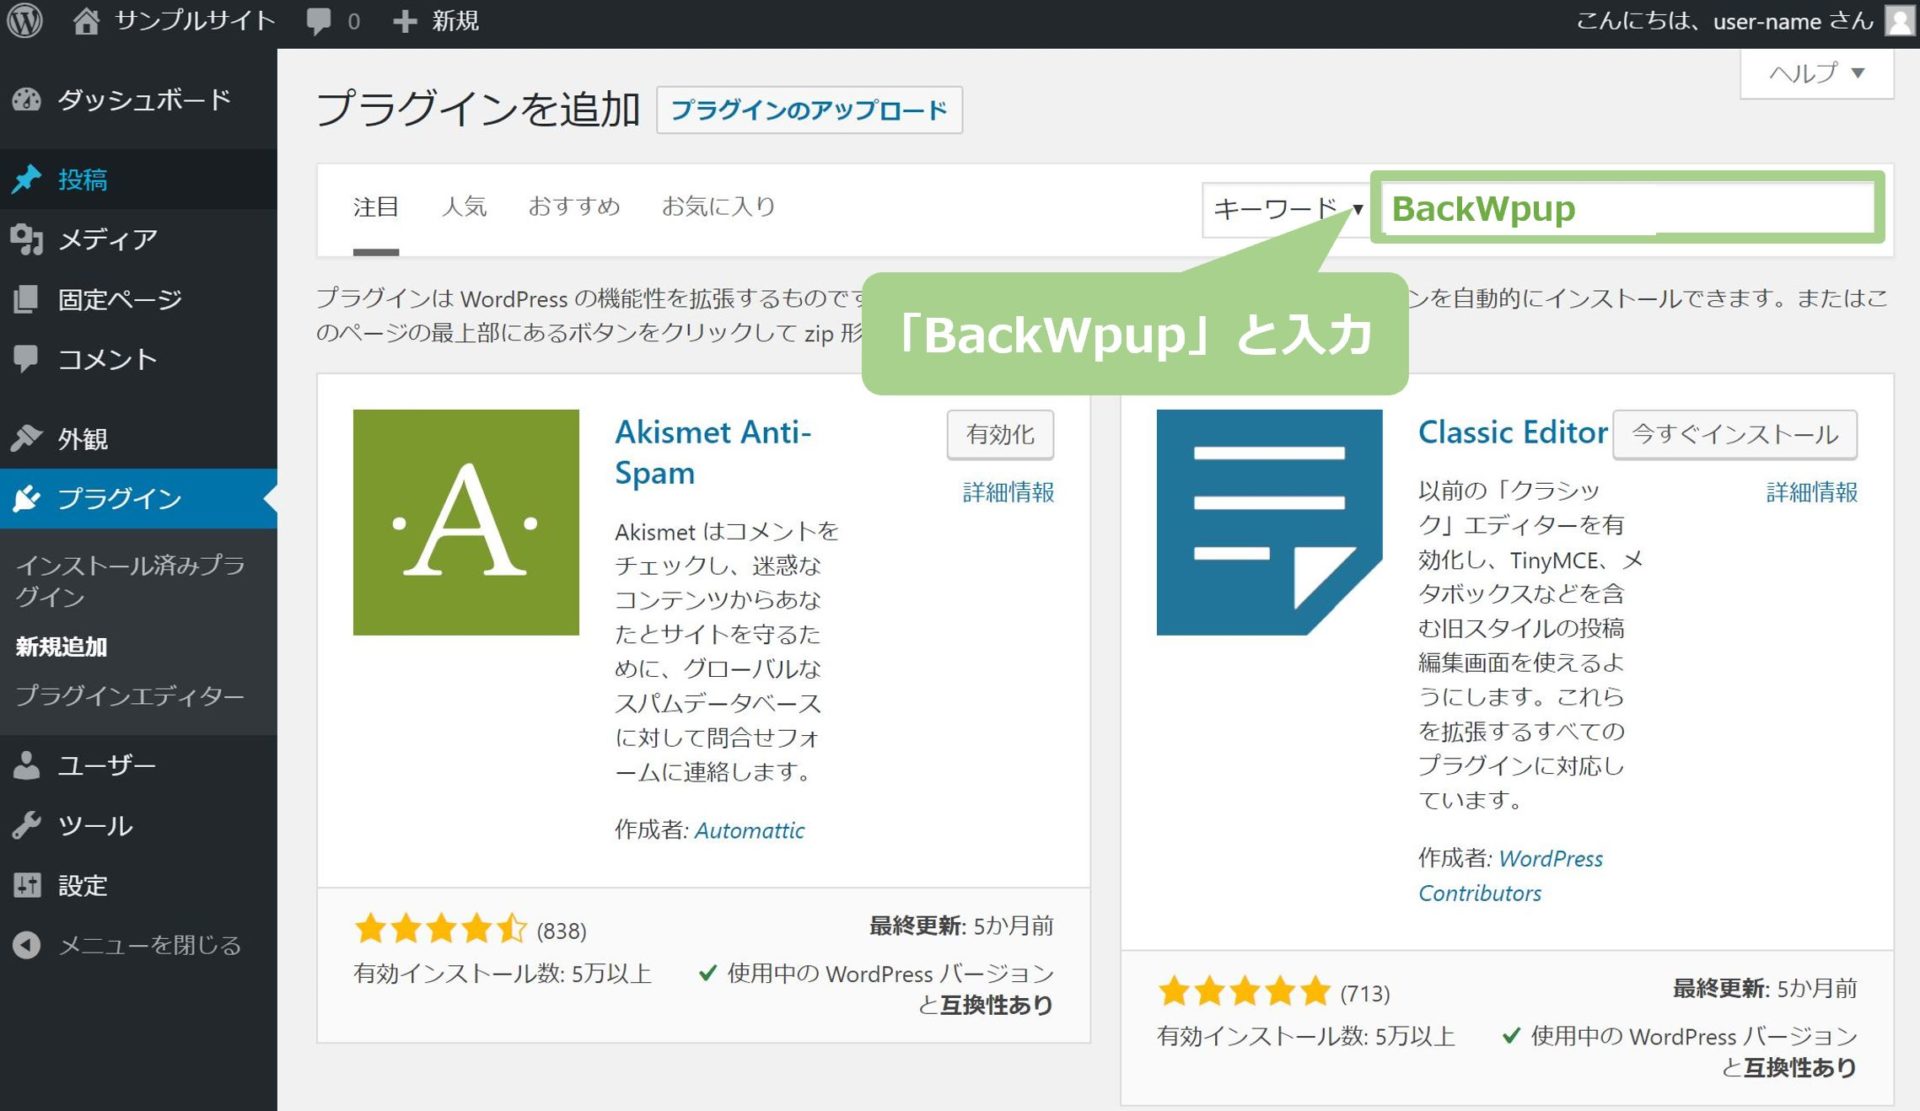Open the WordPress logo menu
1920x1111 pixels.
pos(25,20)
